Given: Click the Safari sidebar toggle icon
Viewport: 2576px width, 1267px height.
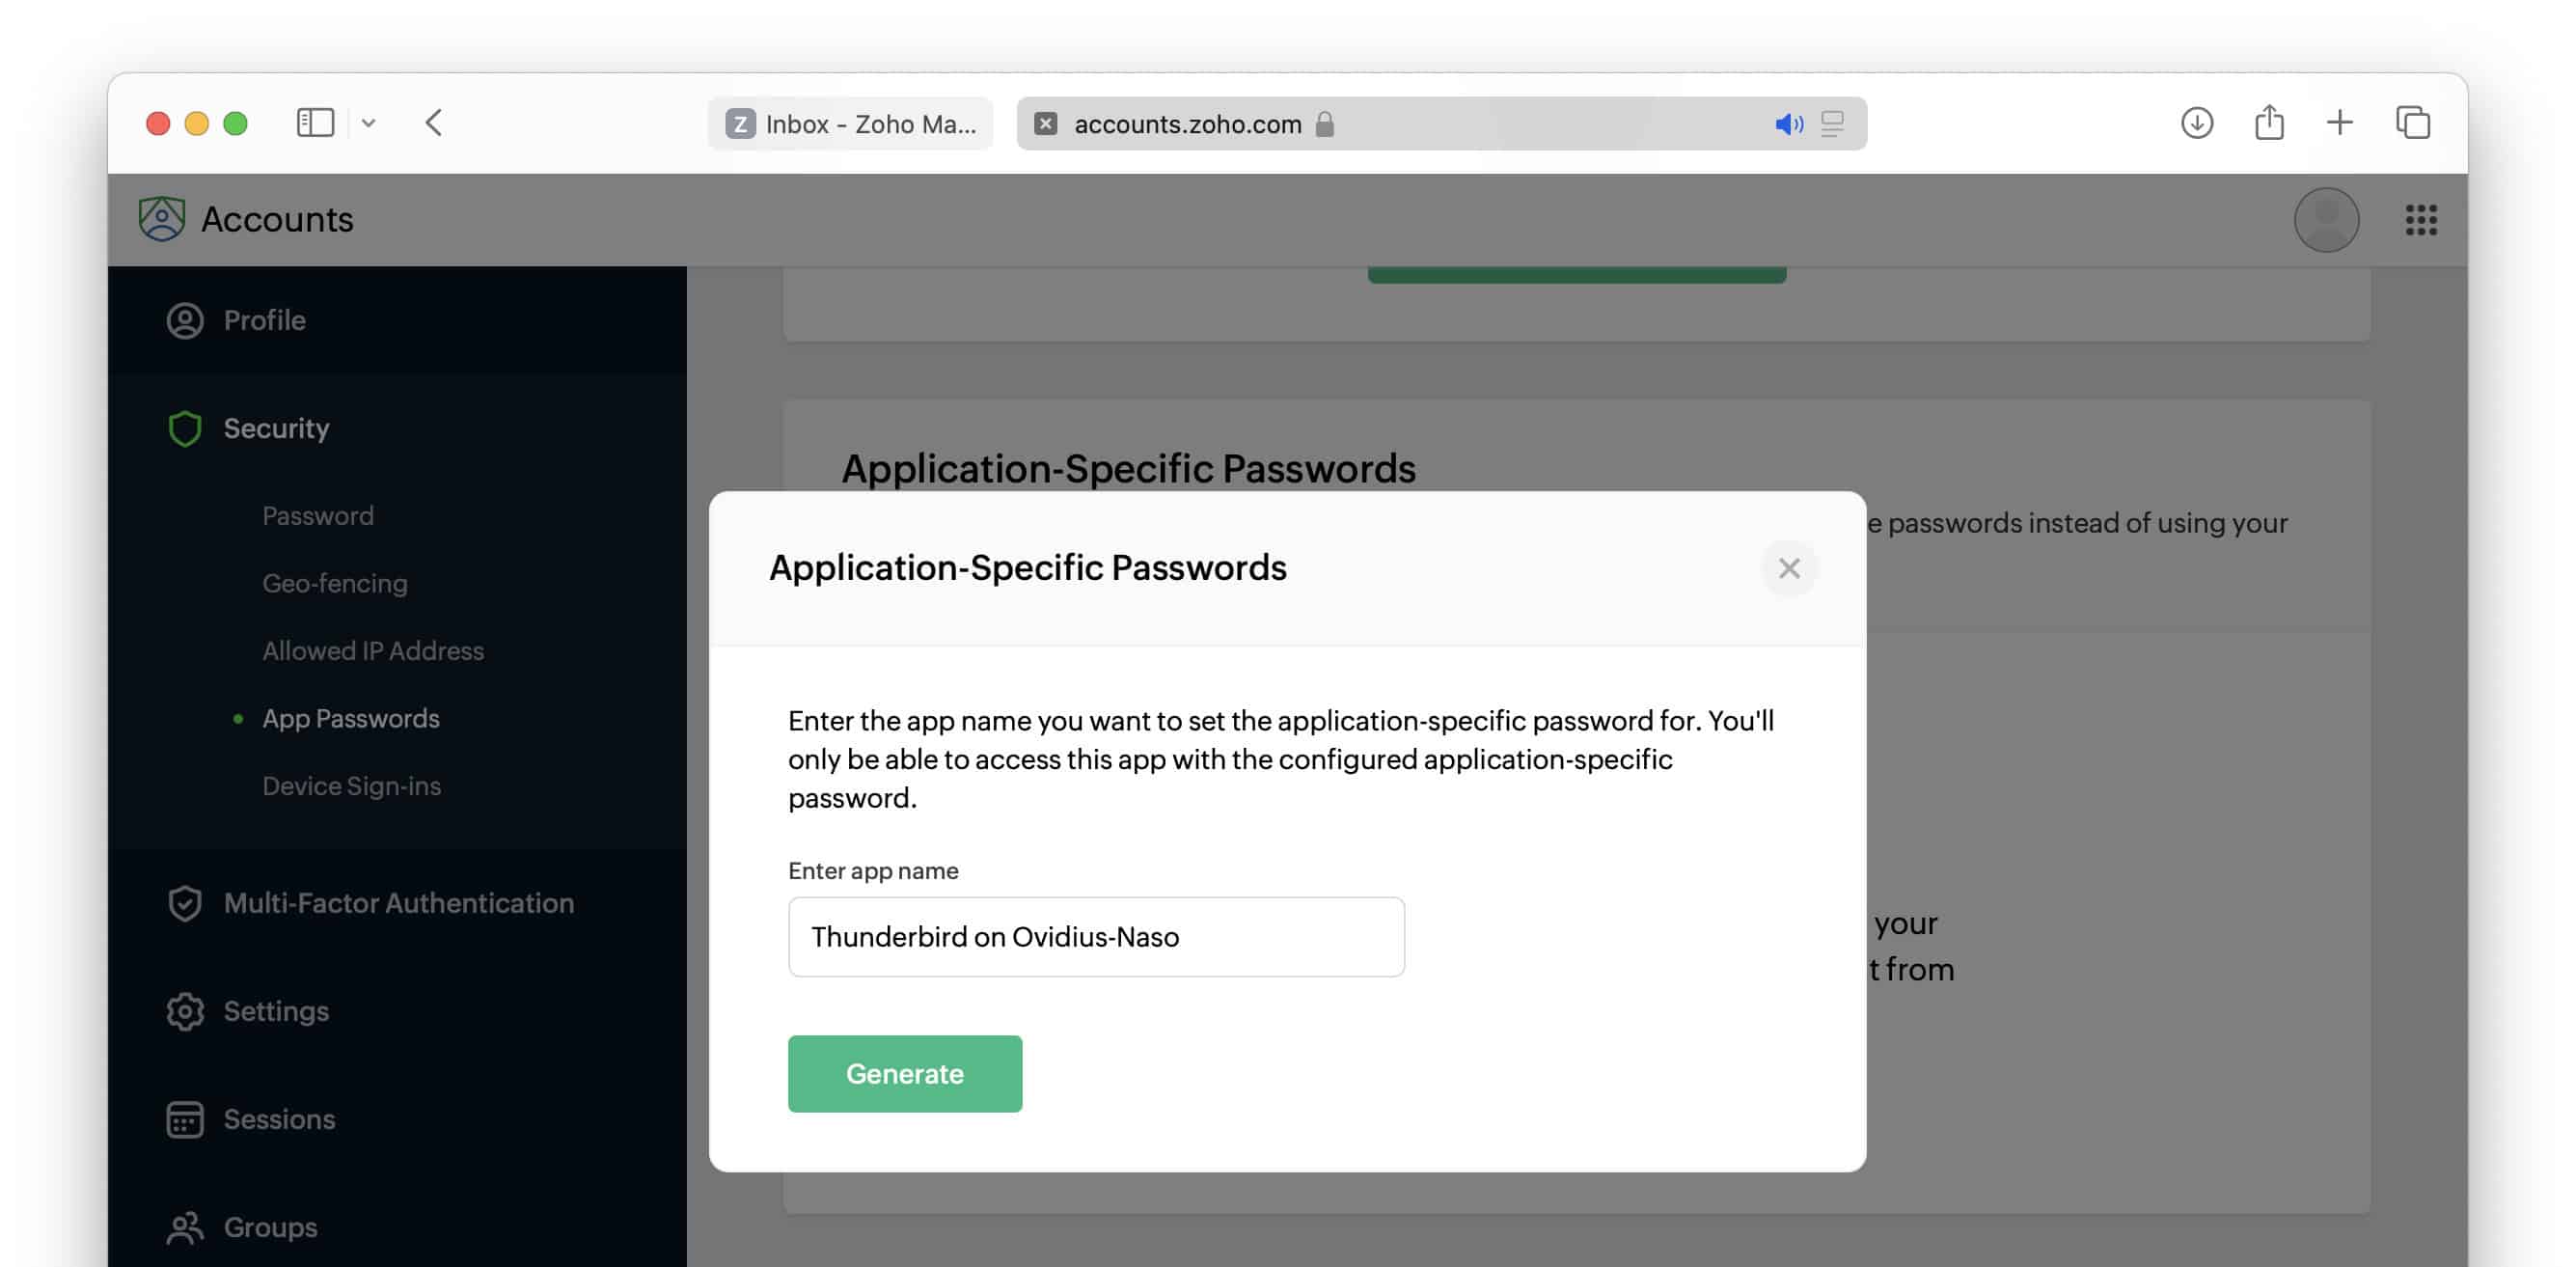Looking at the screenshot, I should point(315,123).
